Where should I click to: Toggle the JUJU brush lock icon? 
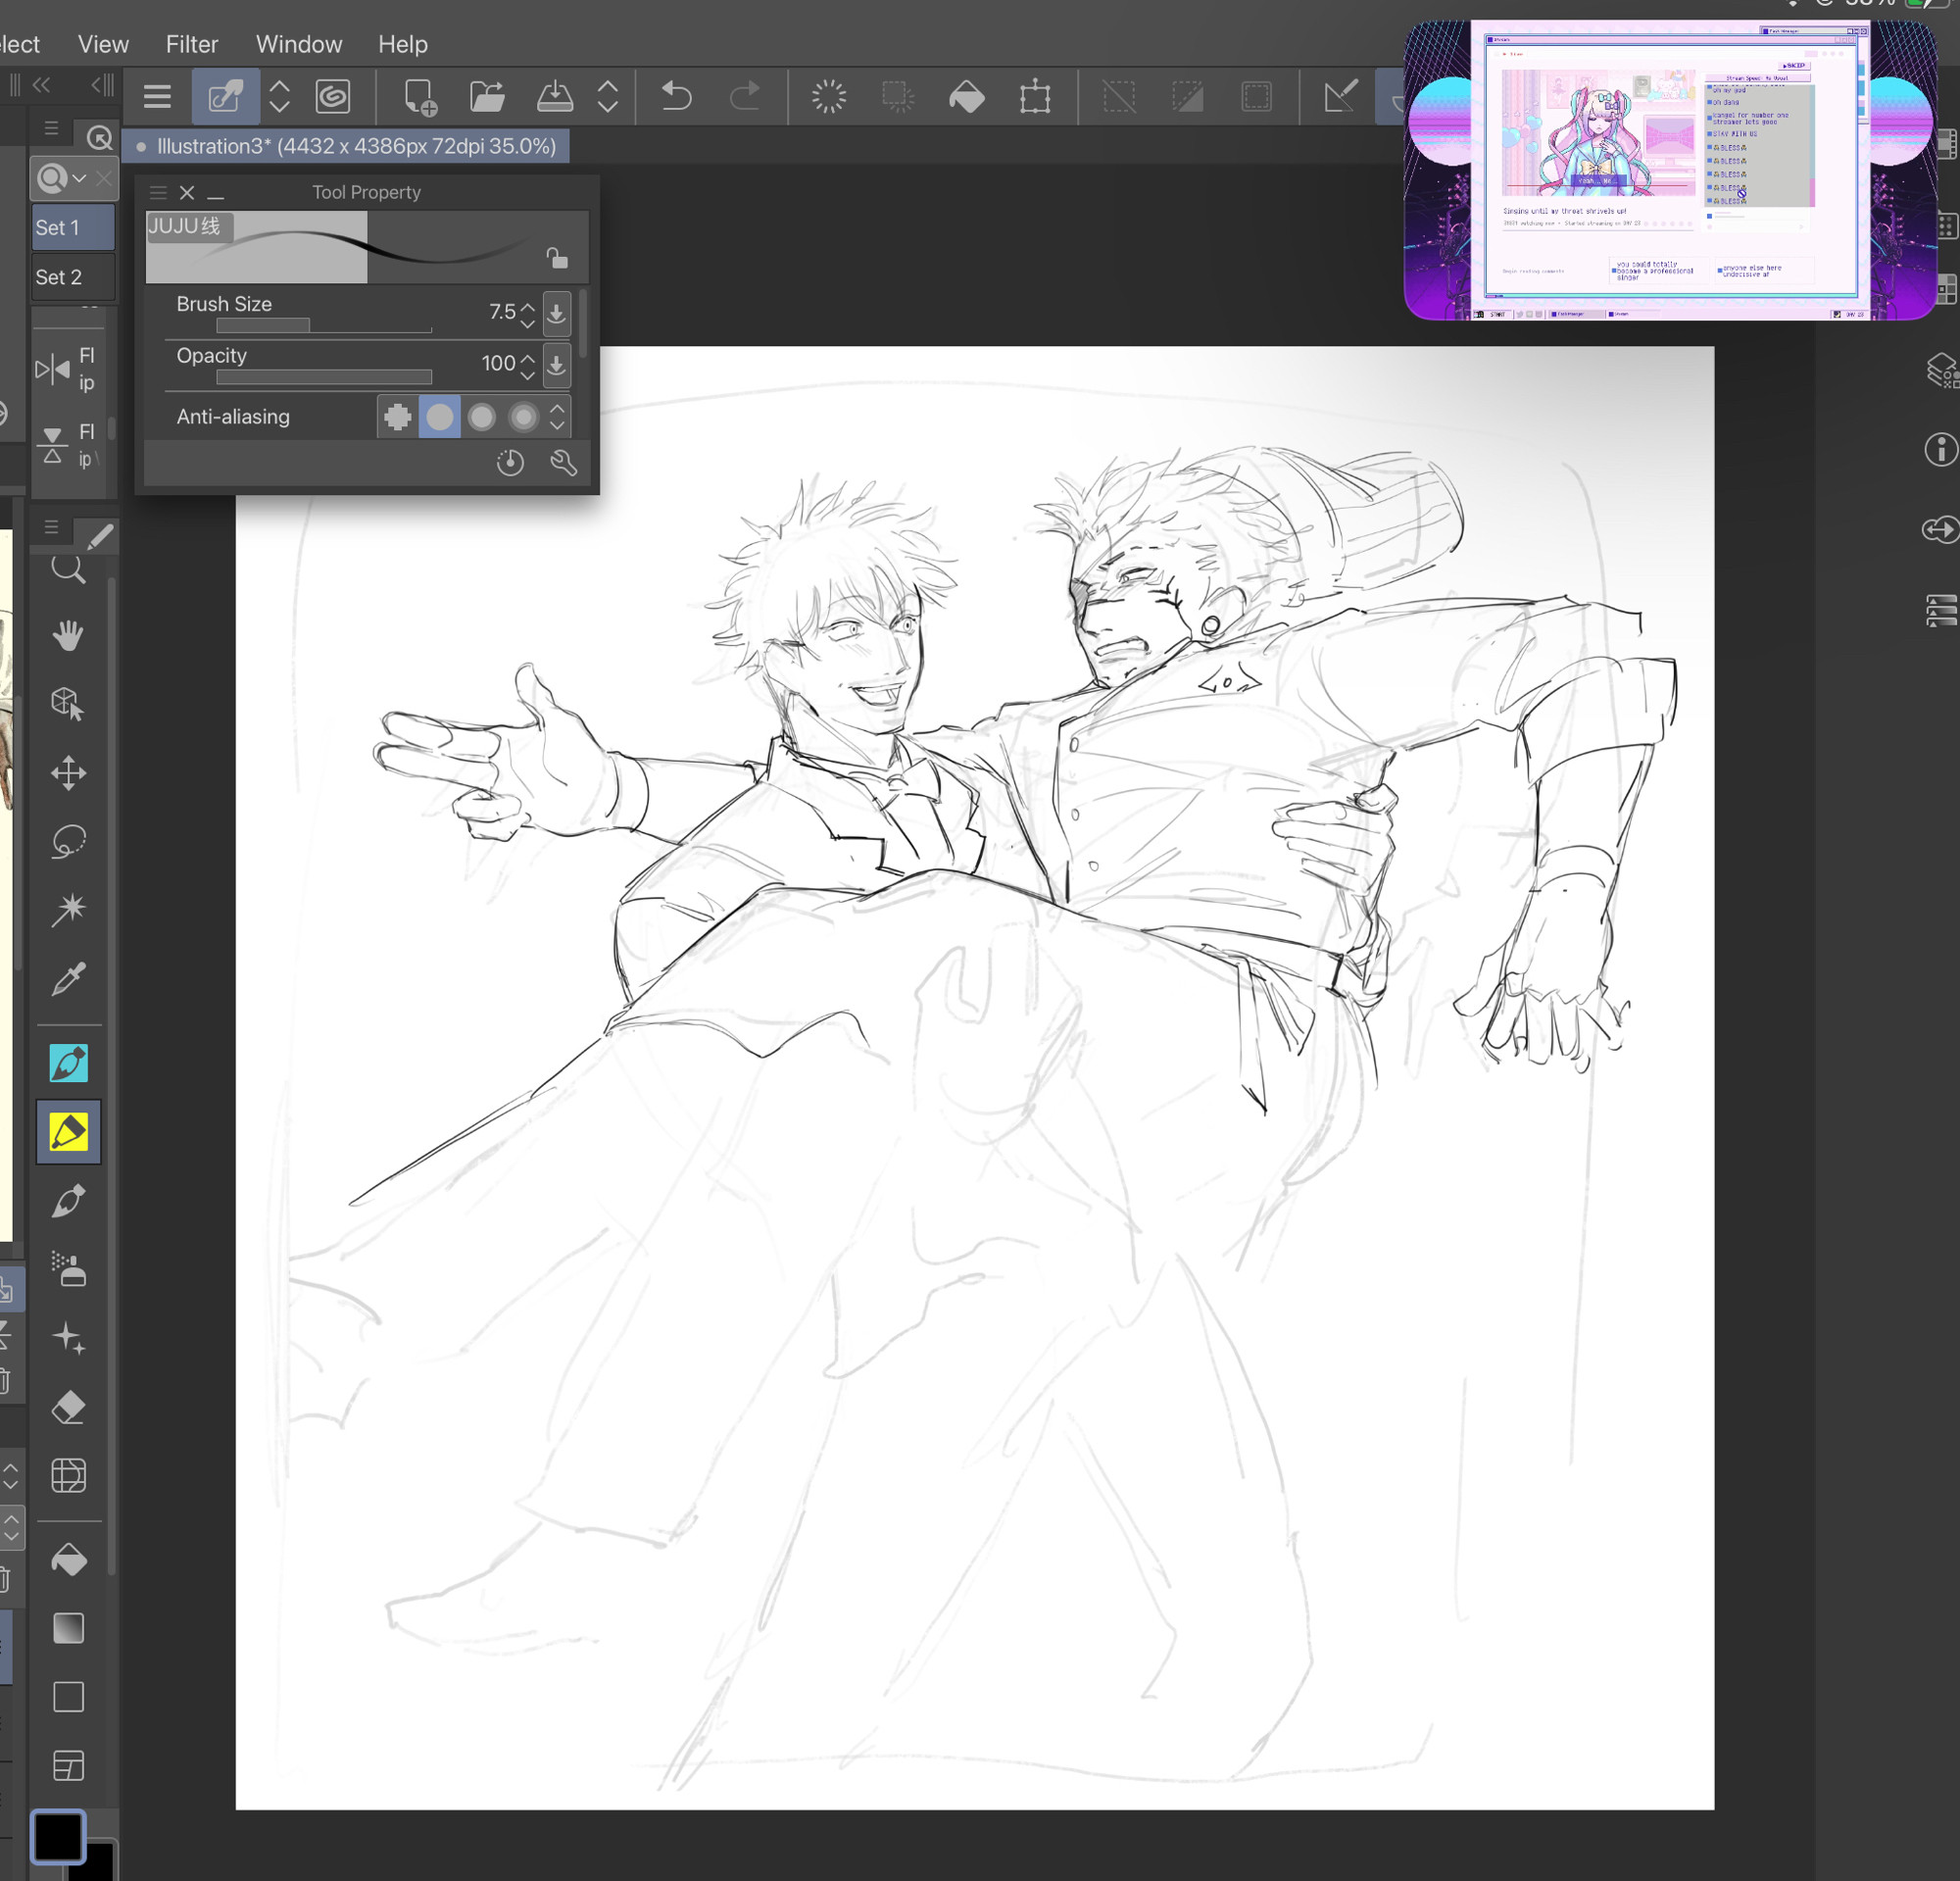pyautogui.click(x=557, y=258)
